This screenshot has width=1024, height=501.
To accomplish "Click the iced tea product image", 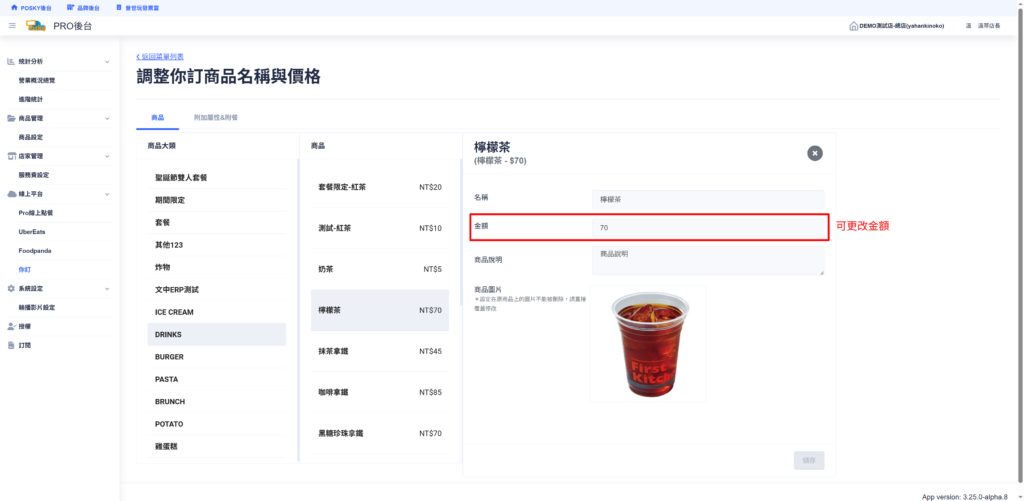I will 648,344.
